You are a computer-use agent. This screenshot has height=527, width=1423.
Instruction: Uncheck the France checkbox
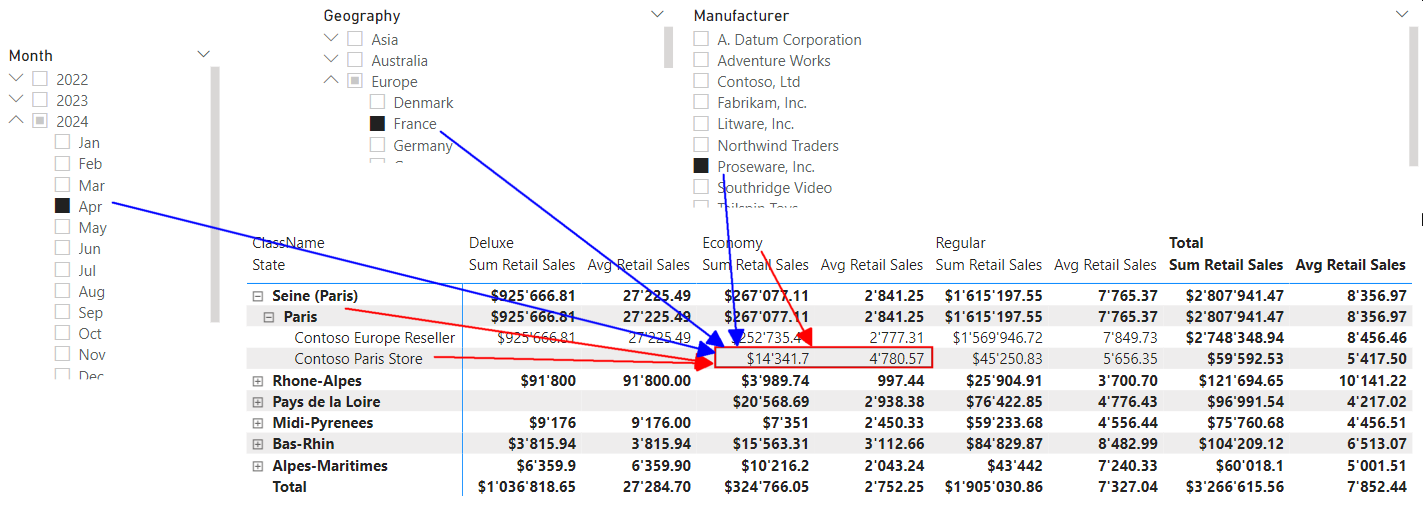pyautogui.click(x=377, y=124)
